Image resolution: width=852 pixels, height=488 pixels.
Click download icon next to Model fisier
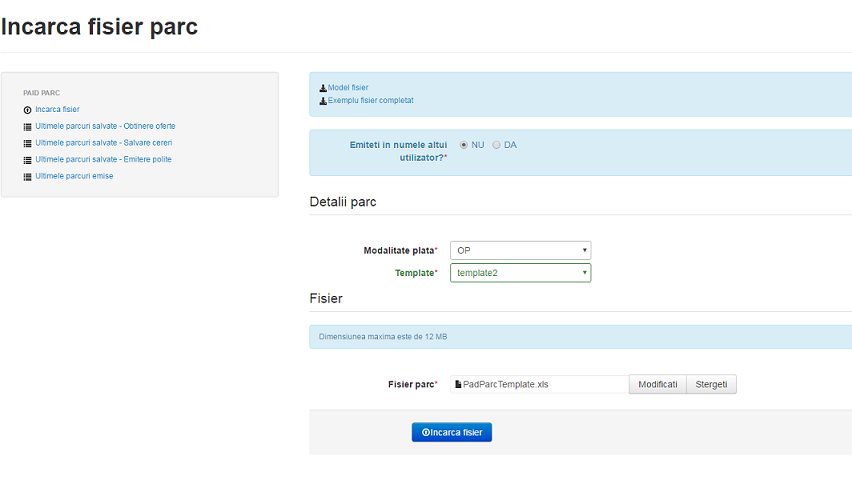(323, 87)
